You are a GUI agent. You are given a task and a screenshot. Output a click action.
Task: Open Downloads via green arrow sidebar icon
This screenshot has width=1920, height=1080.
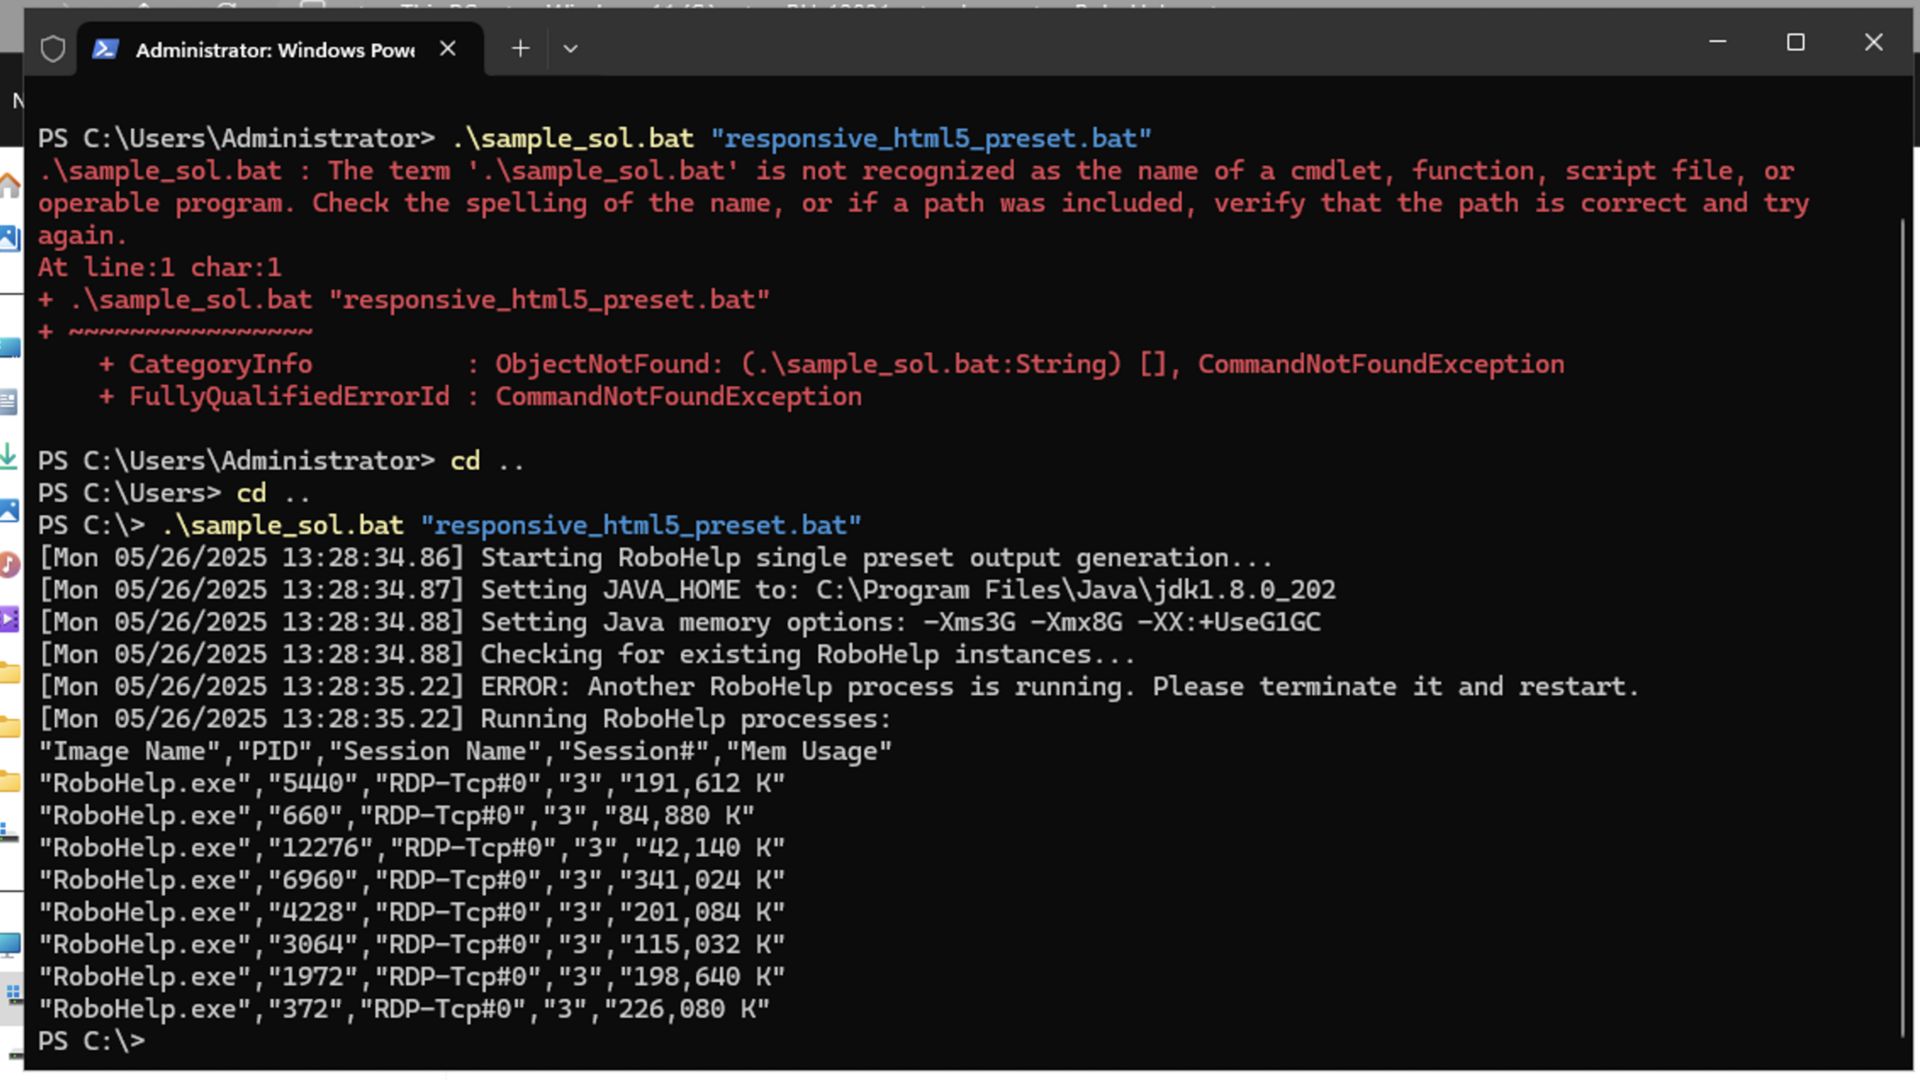pyautogui.click(x=10, y=456)
